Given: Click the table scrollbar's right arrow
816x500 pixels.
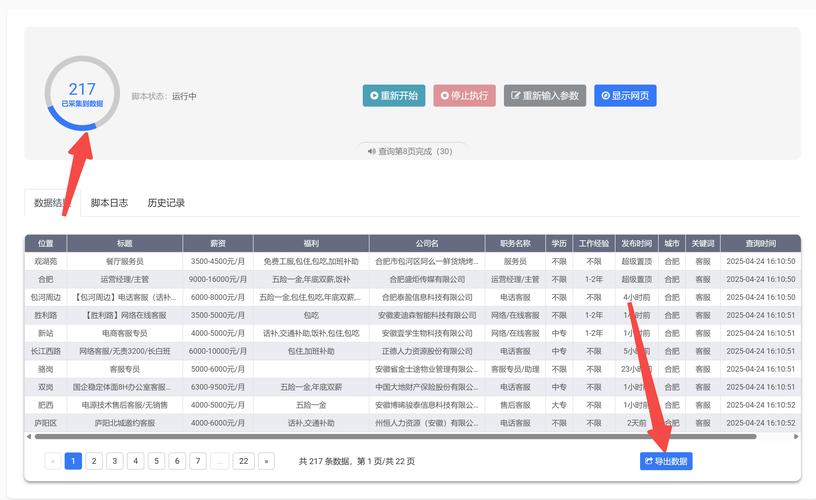Looking at the screenshot, I should (x=797, y=436).
